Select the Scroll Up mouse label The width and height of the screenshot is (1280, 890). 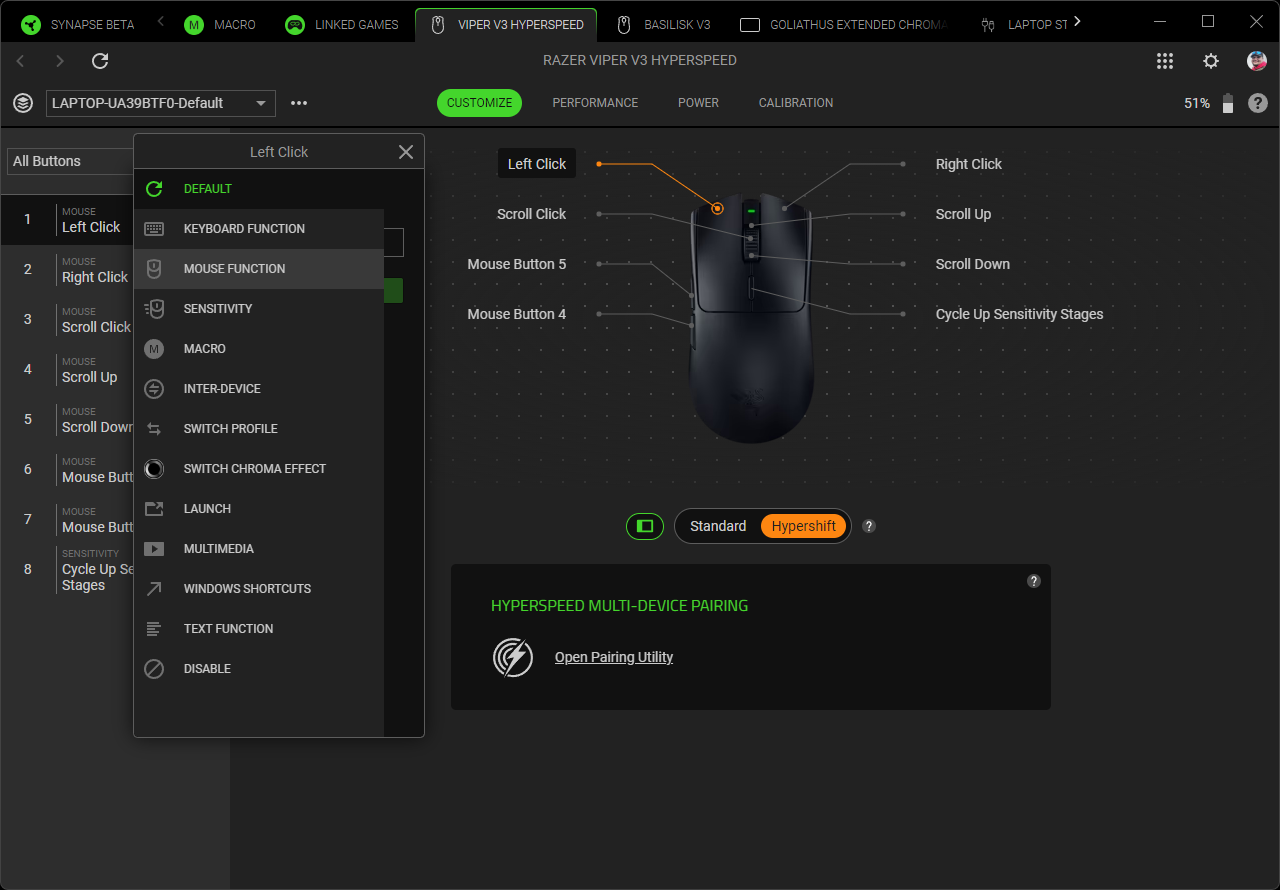[964, 214]
